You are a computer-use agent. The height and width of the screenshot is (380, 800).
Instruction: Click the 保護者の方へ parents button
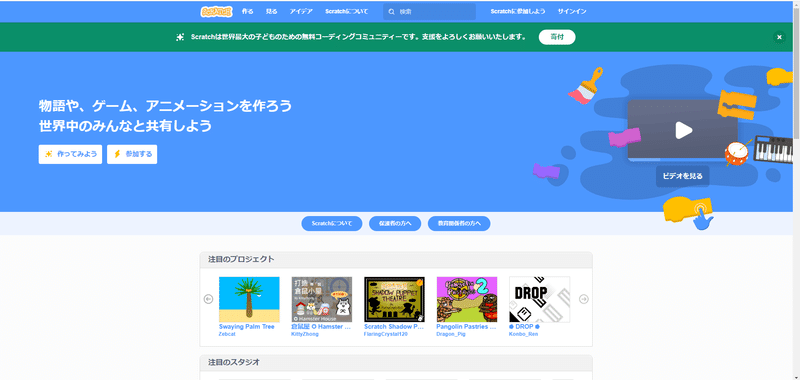coord(395,223)
